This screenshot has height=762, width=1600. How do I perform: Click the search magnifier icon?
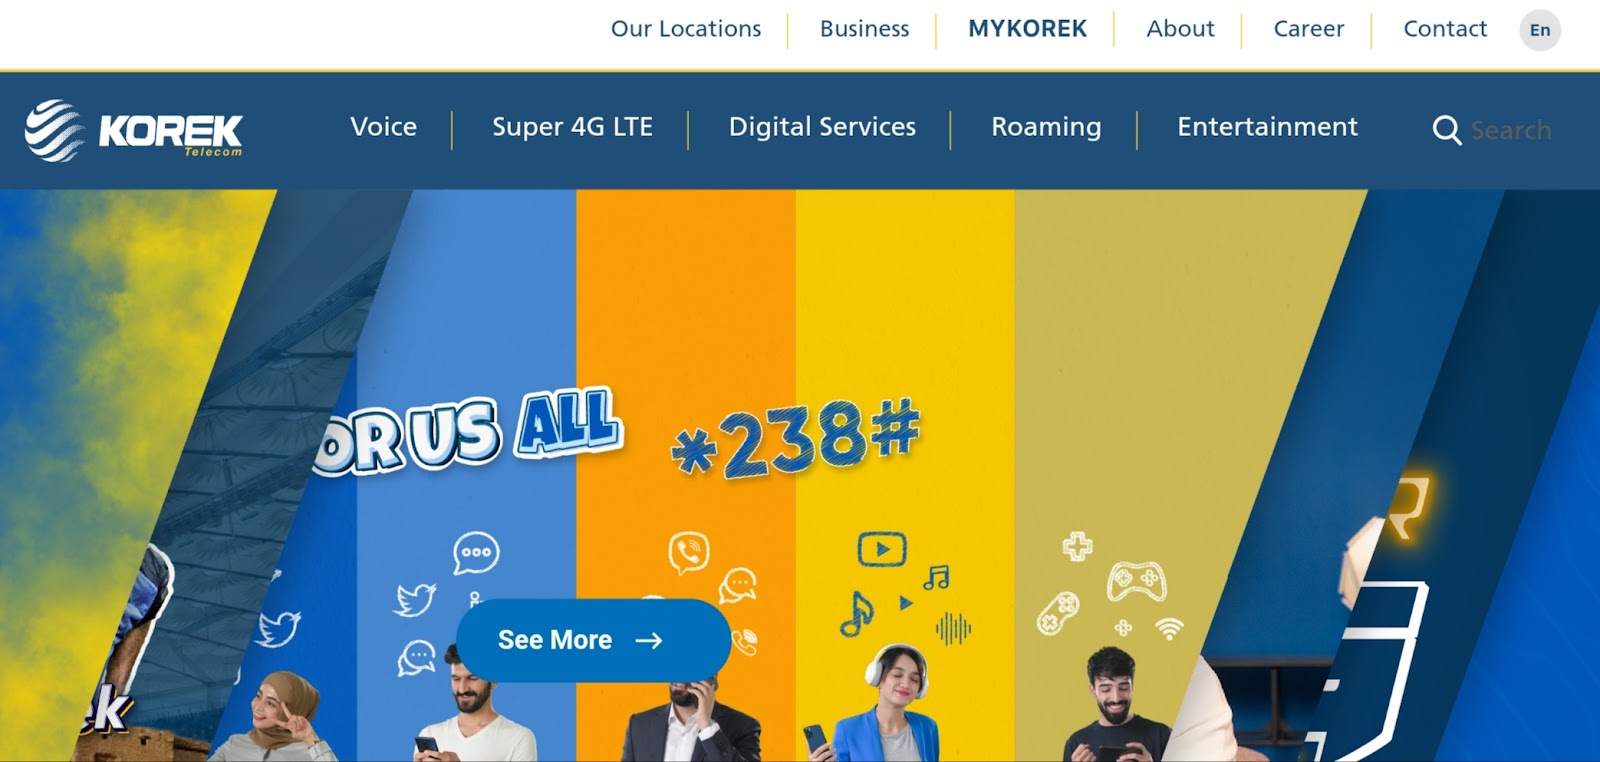pyautogui.click(x=1446, y=130)
